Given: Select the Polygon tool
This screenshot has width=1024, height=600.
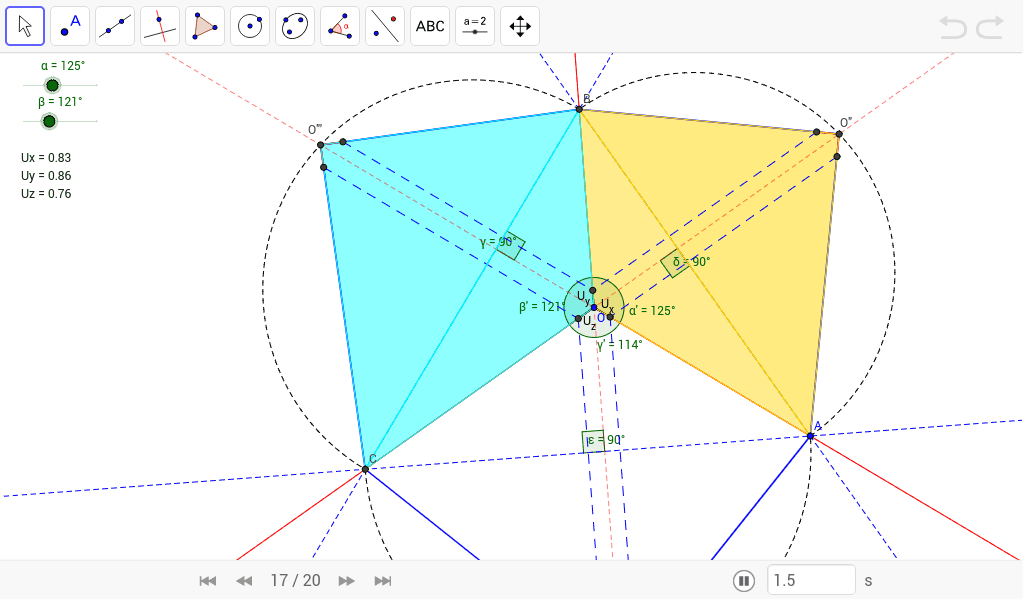Looking at the screenshot, I should point(205,26).
